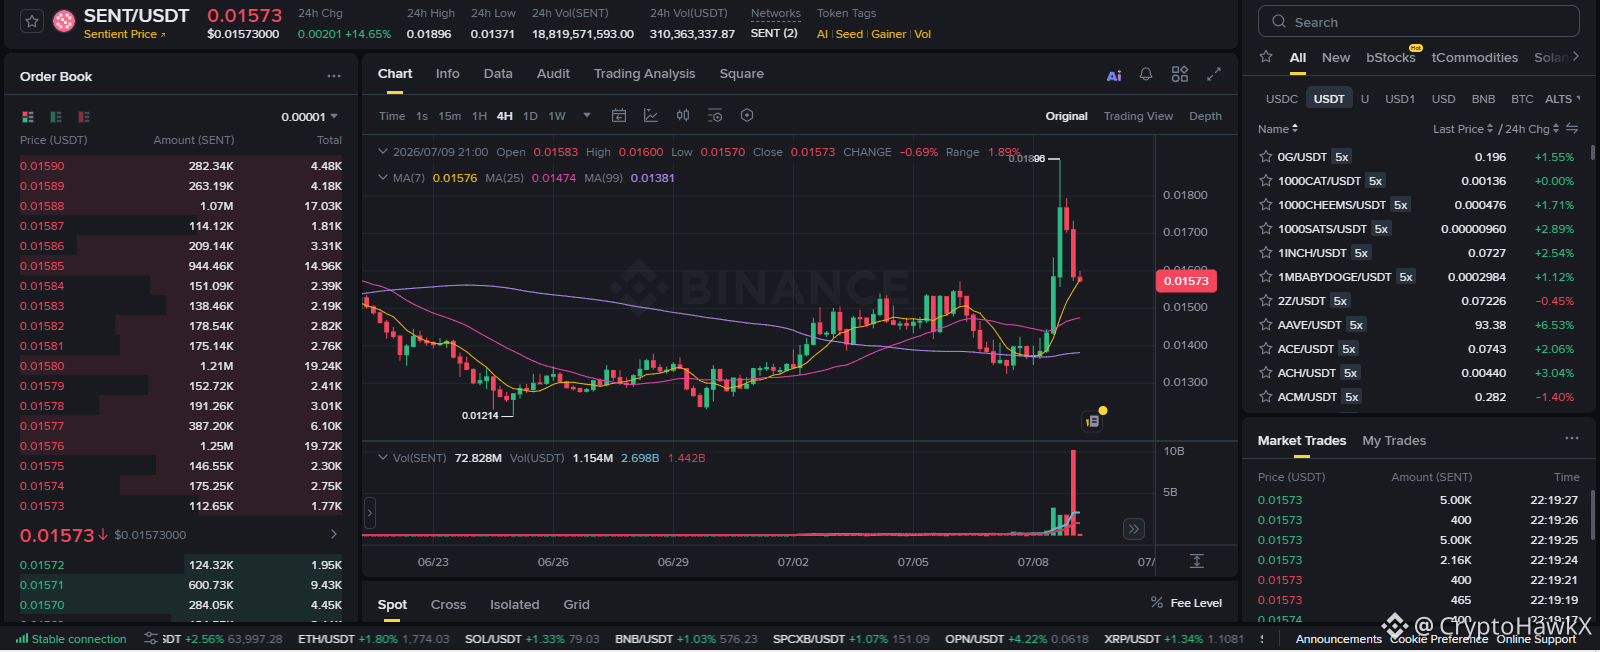
Task: Favorite the 1INCH/USDT pair star
Action: (1265, 253)
